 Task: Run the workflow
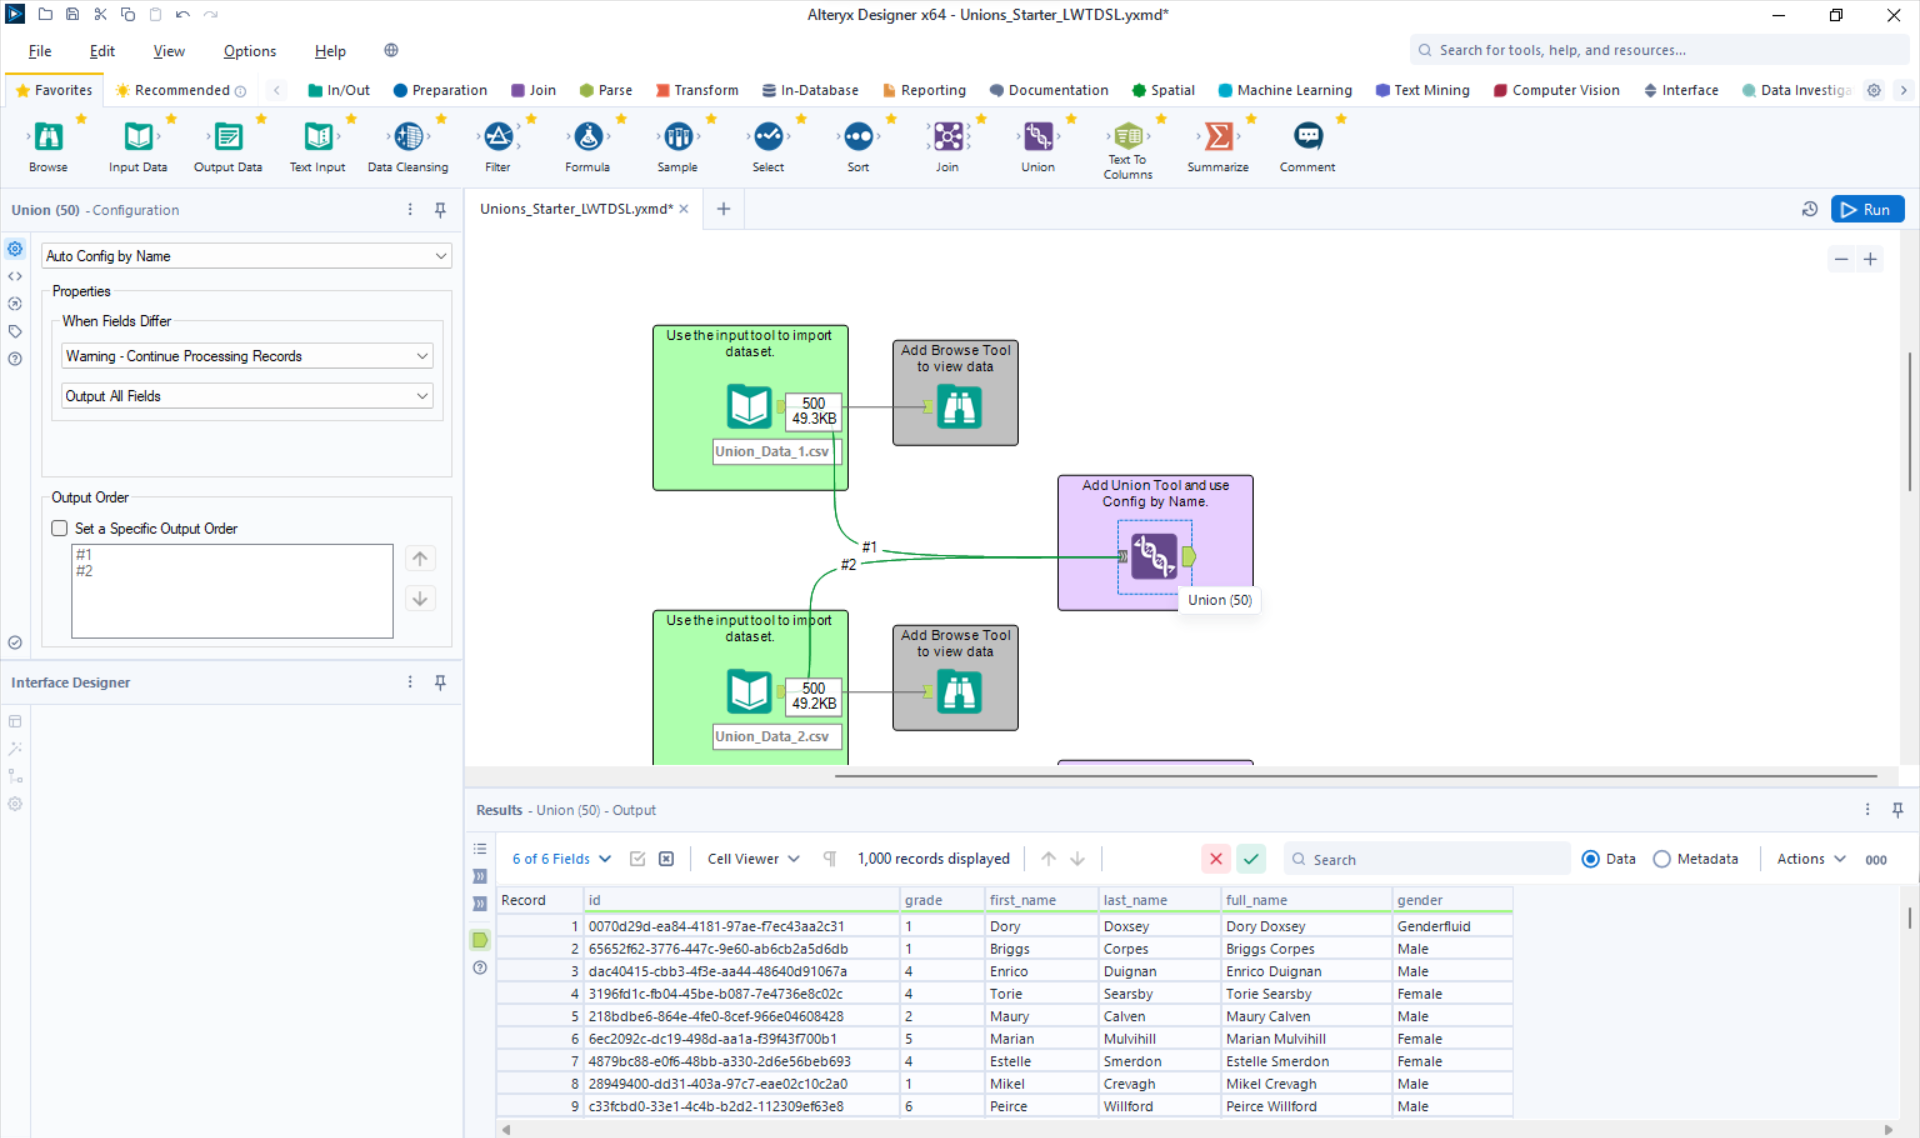[1867, 209]
